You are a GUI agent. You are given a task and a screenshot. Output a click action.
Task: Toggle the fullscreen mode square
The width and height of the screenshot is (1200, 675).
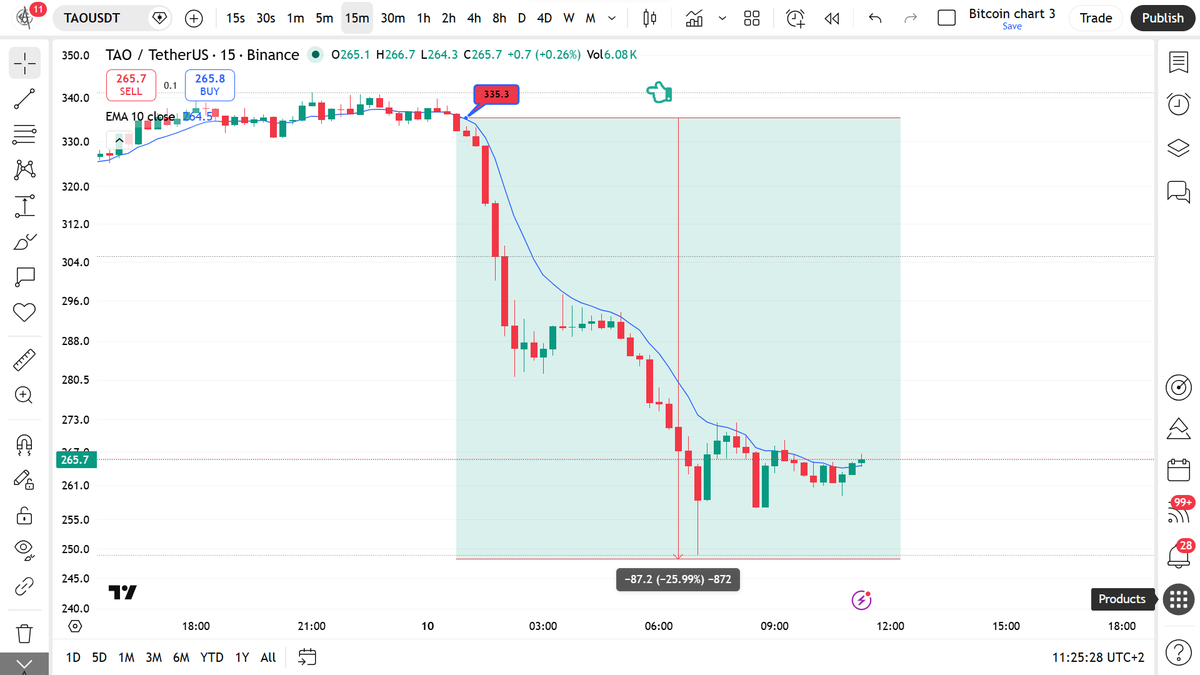(x=946, y=18)
